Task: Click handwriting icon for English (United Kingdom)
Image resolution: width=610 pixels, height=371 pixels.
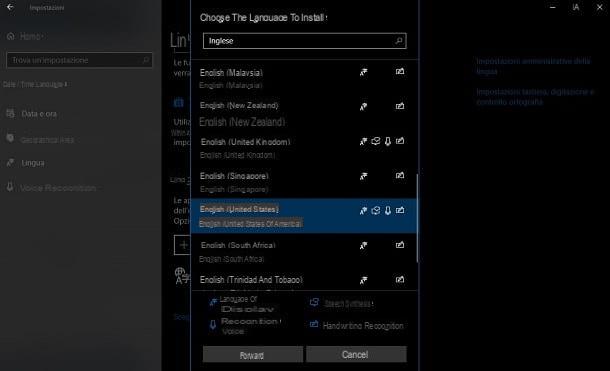Action: [400, 141]
